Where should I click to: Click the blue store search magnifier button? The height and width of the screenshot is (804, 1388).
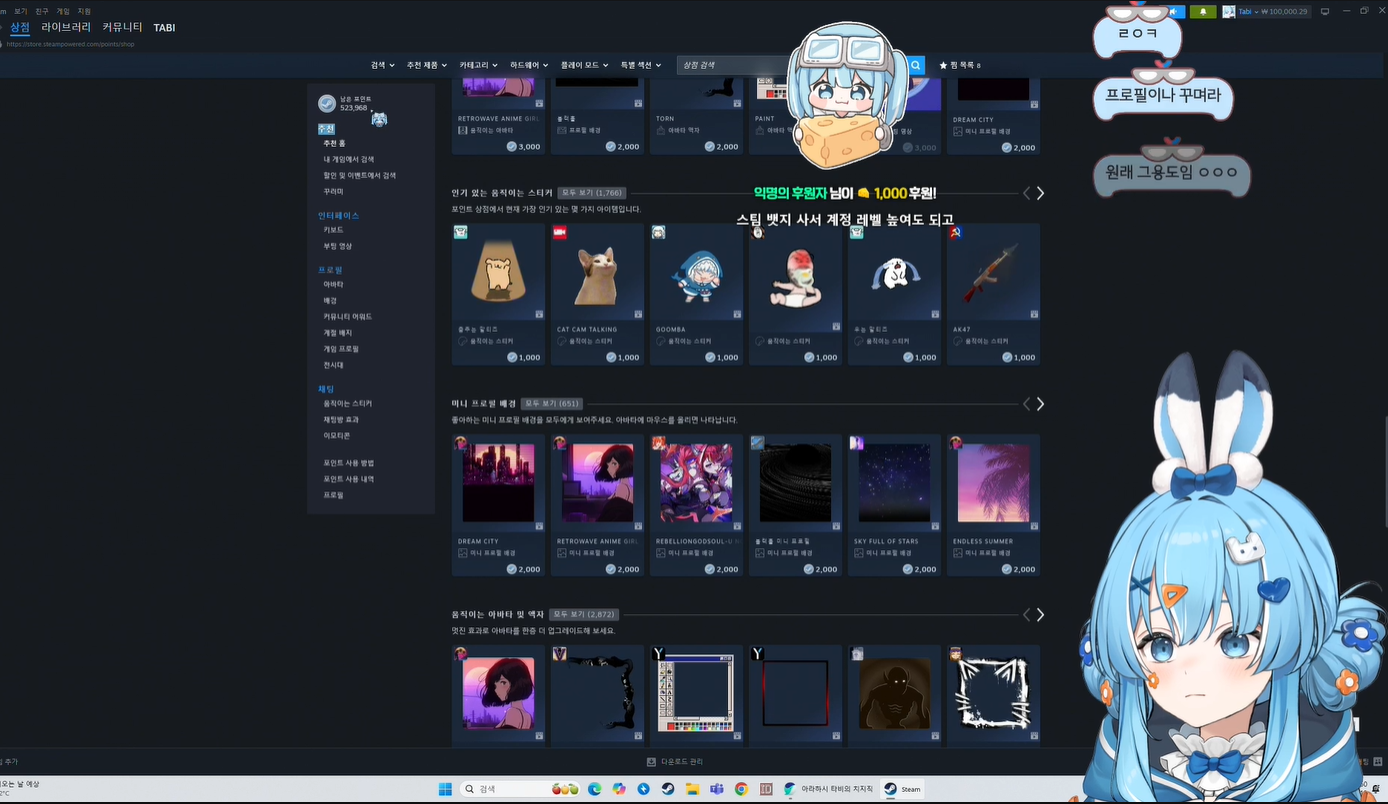[x=915, y=65]
